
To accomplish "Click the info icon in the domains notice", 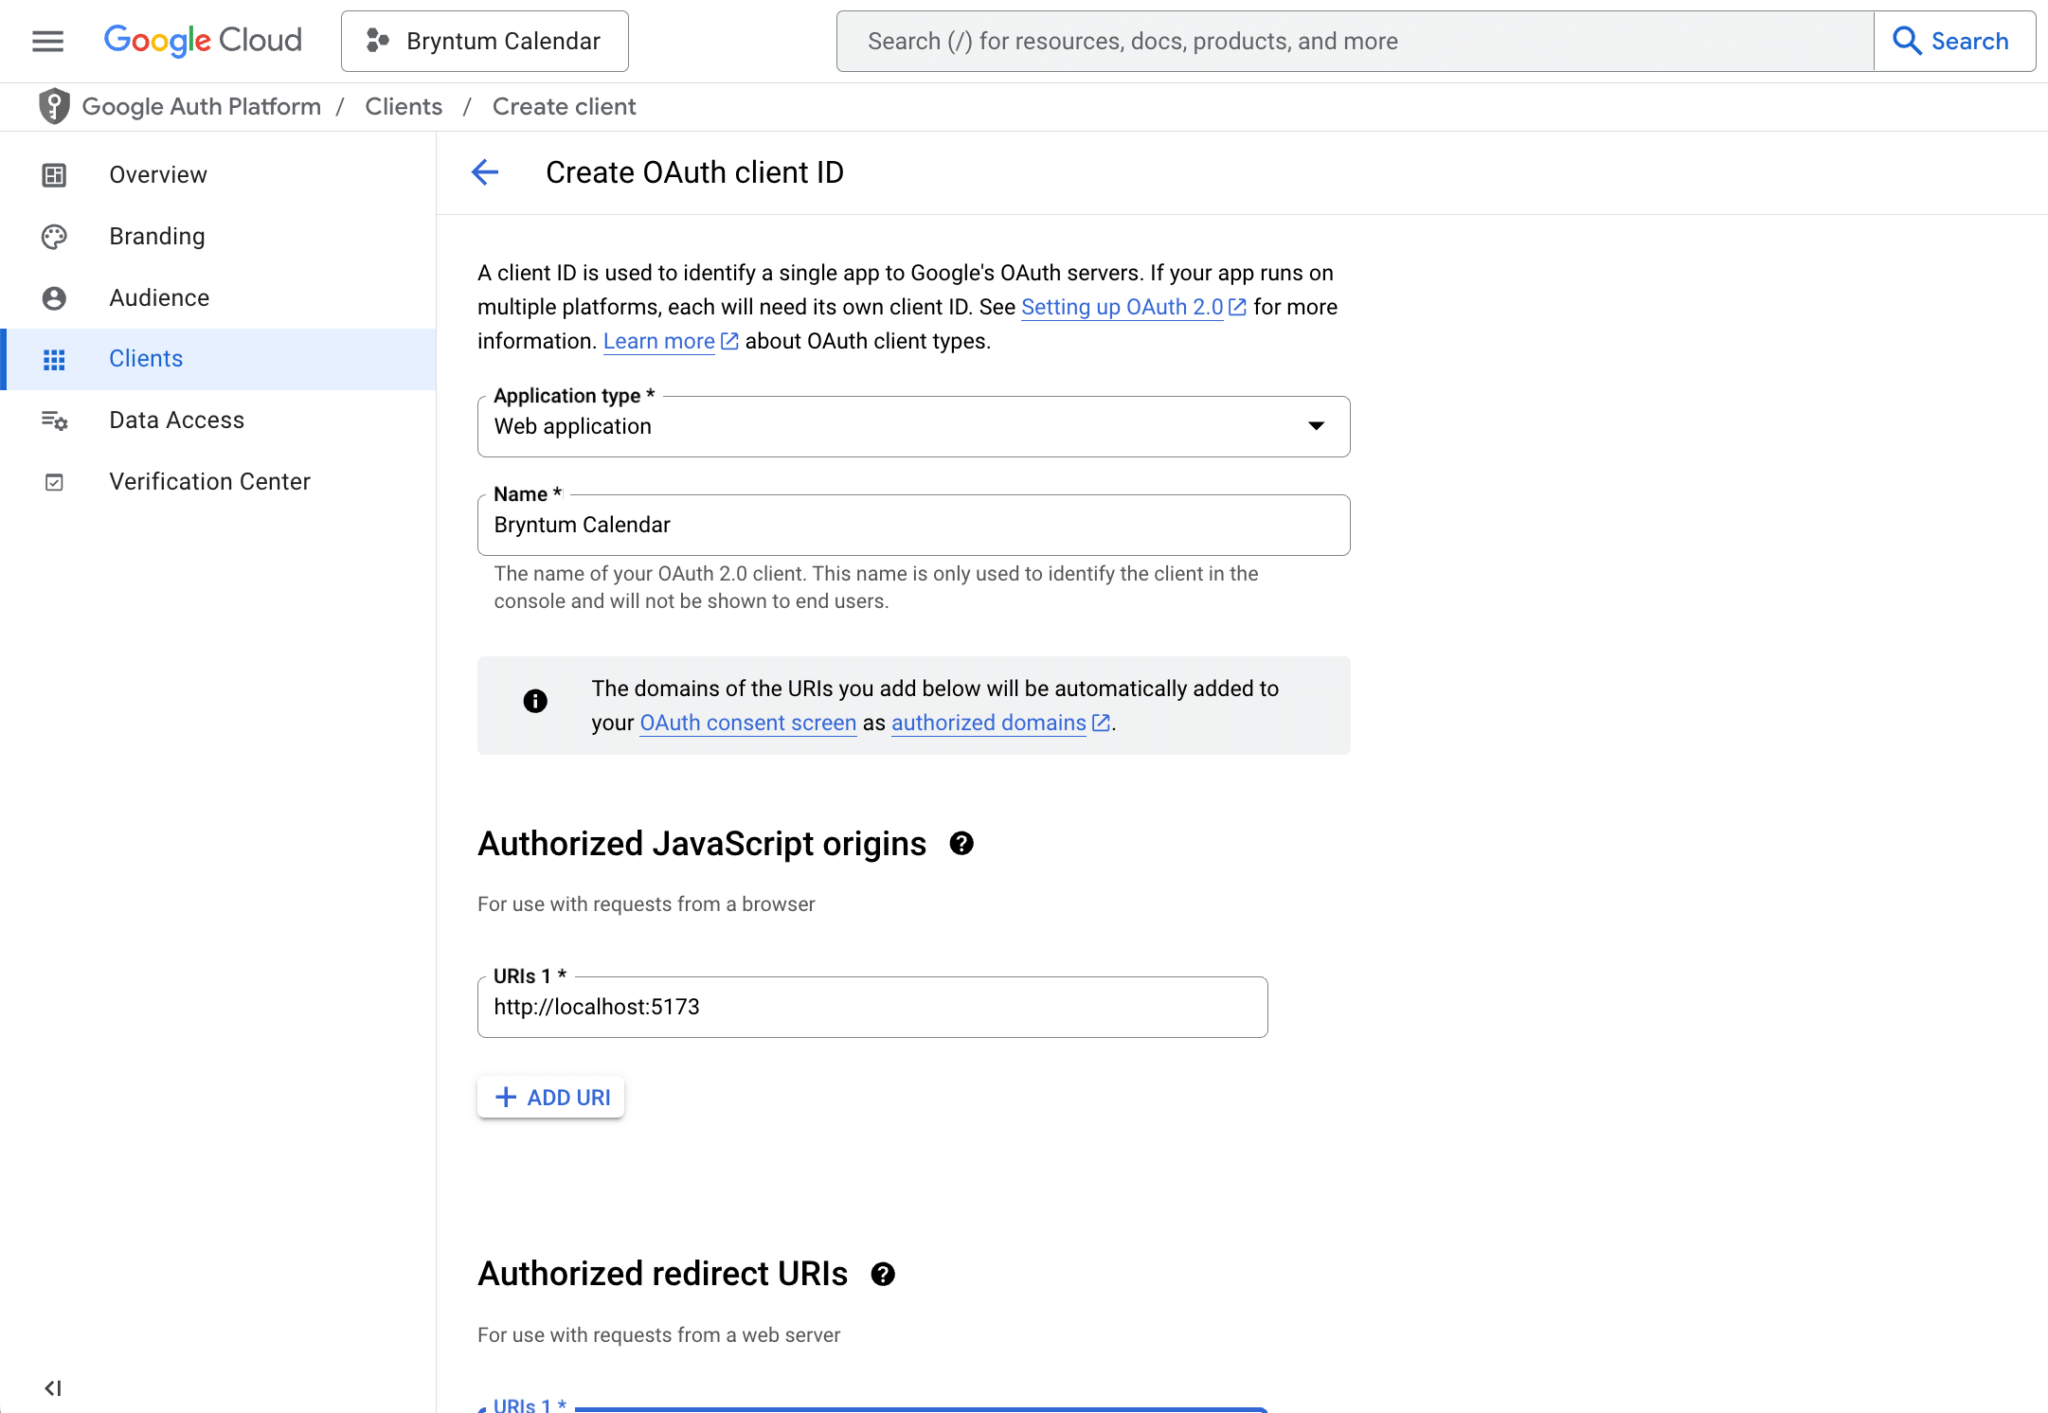I will (x=535, y=701).
